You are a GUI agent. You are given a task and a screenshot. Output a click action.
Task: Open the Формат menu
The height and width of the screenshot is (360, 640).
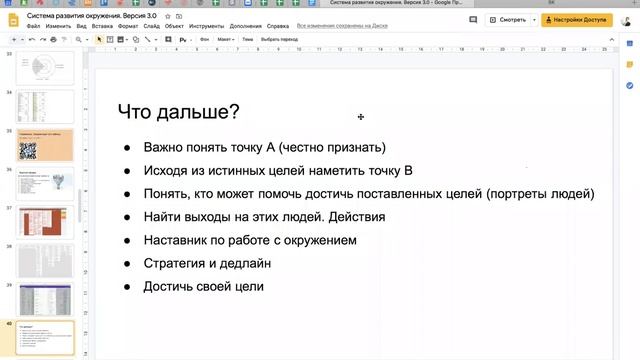128,26
